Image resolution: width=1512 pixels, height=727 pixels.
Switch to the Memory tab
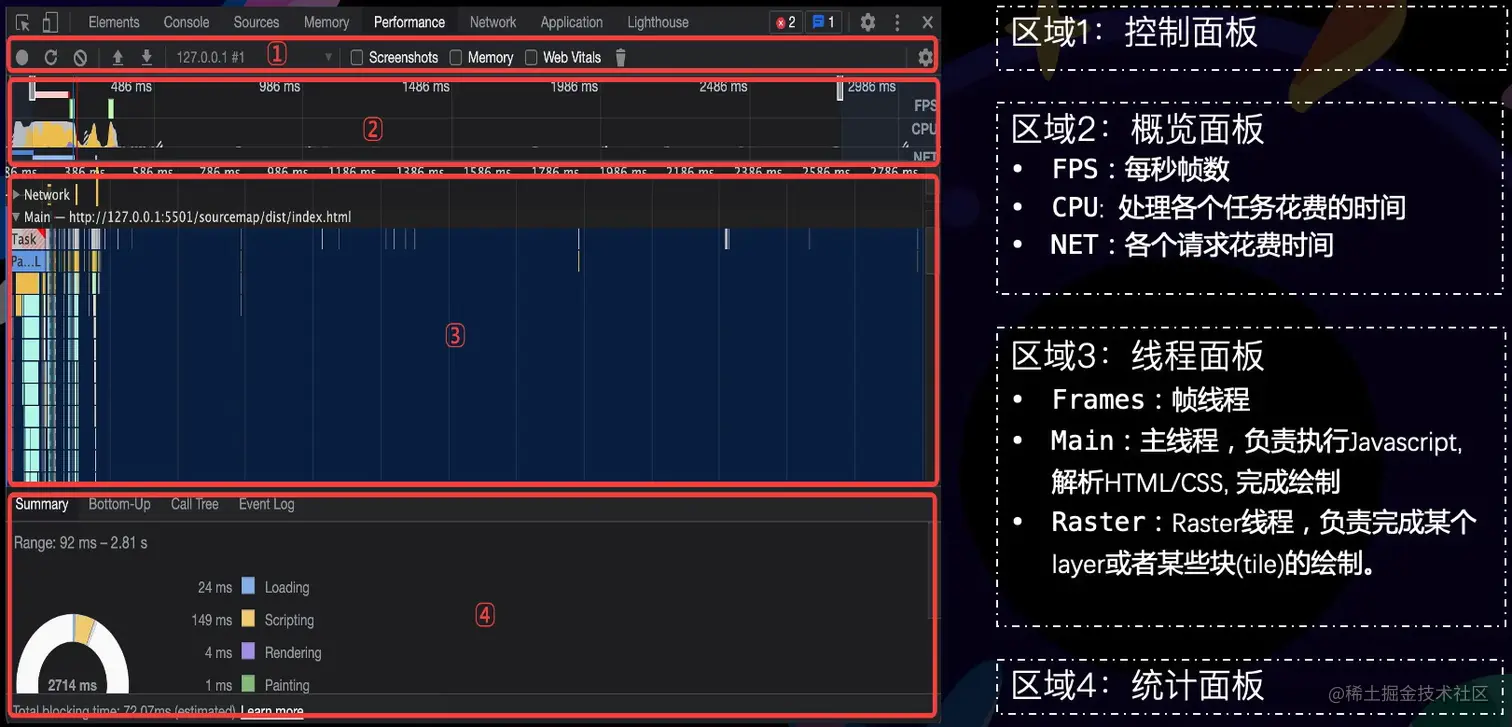[x=326, y=22]
